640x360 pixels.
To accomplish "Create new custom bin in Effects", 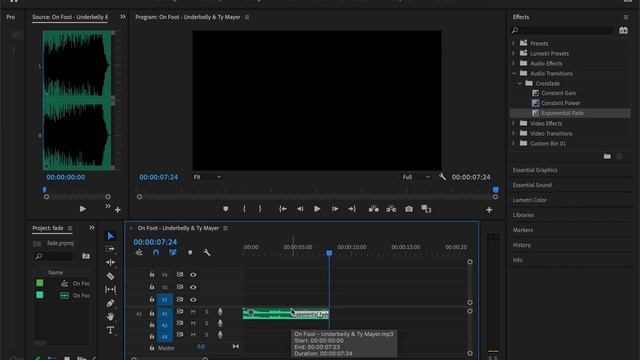I will click(607, 156).
